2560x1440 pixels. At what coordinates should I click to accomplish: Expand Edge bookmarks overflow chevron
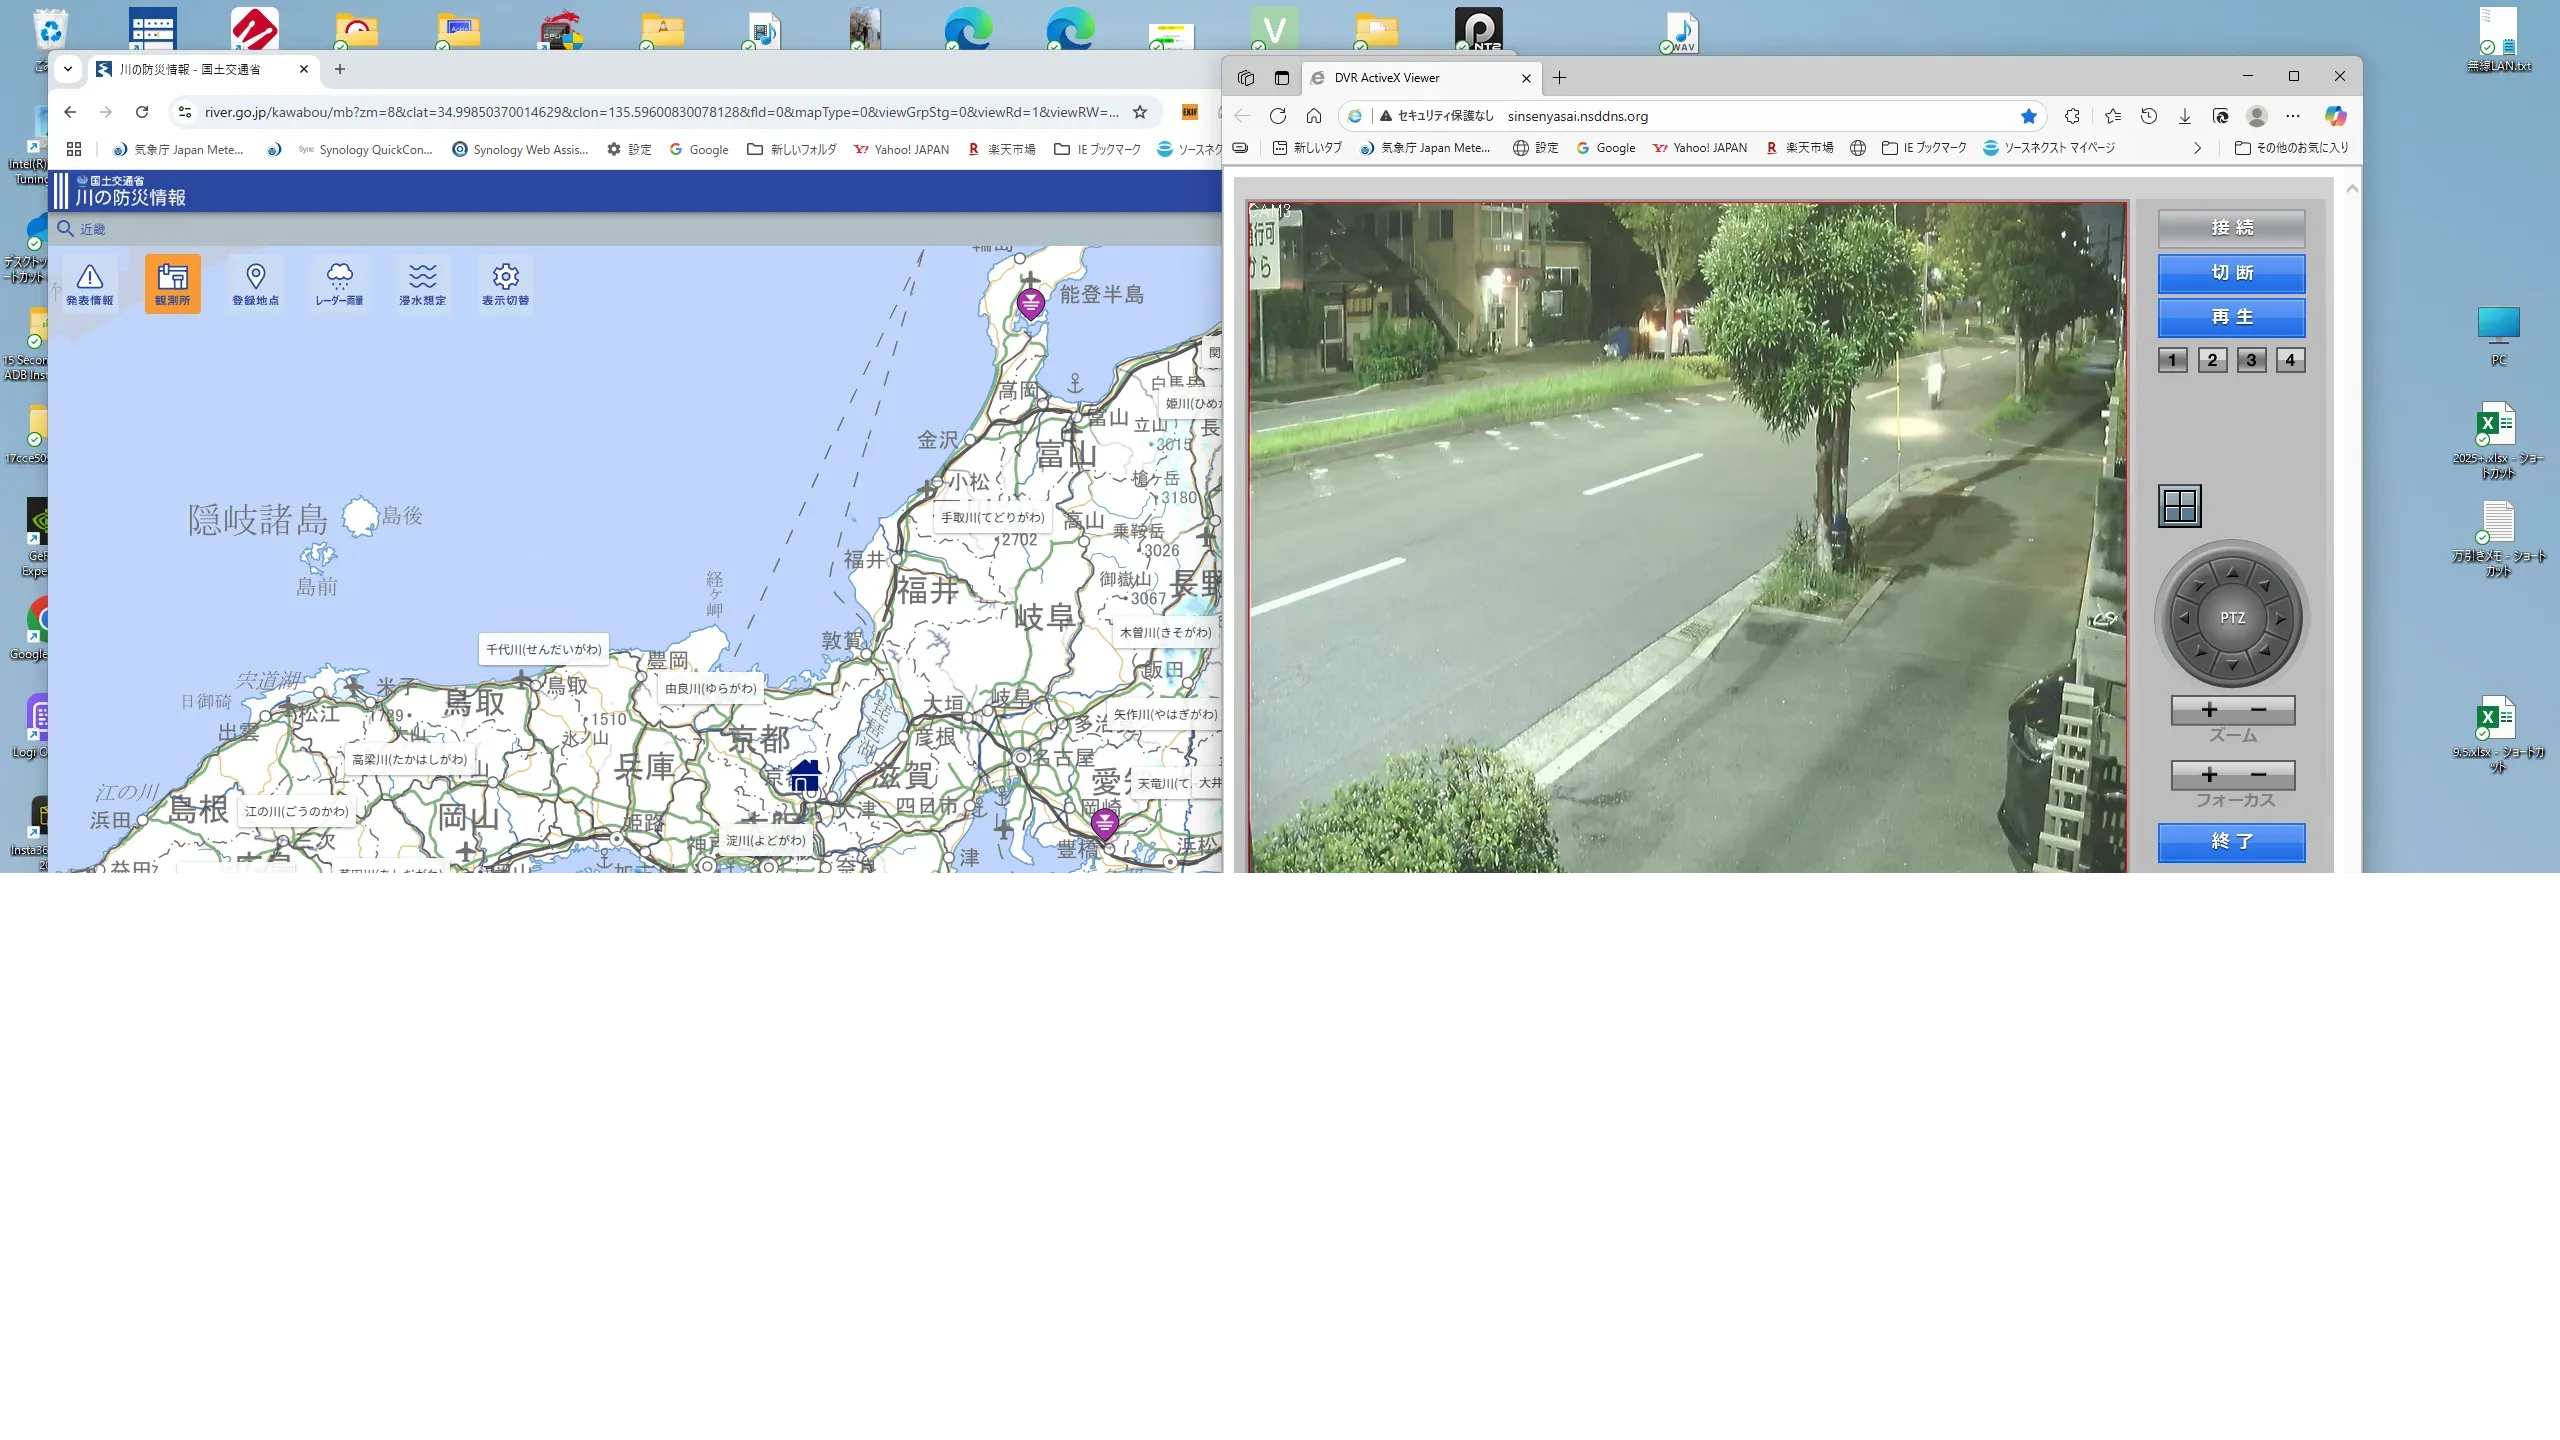coord(2197,148)
